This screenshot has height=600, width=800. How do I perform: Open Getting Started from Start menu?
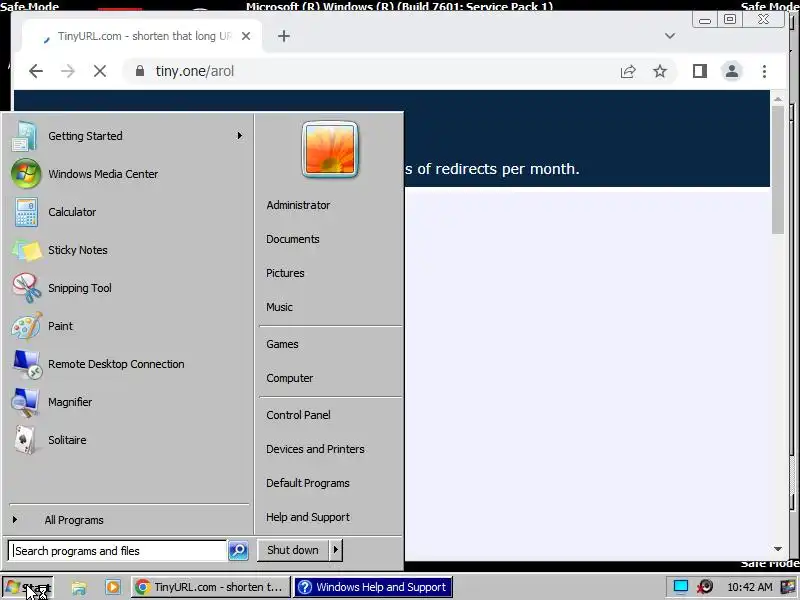(128, 136)
